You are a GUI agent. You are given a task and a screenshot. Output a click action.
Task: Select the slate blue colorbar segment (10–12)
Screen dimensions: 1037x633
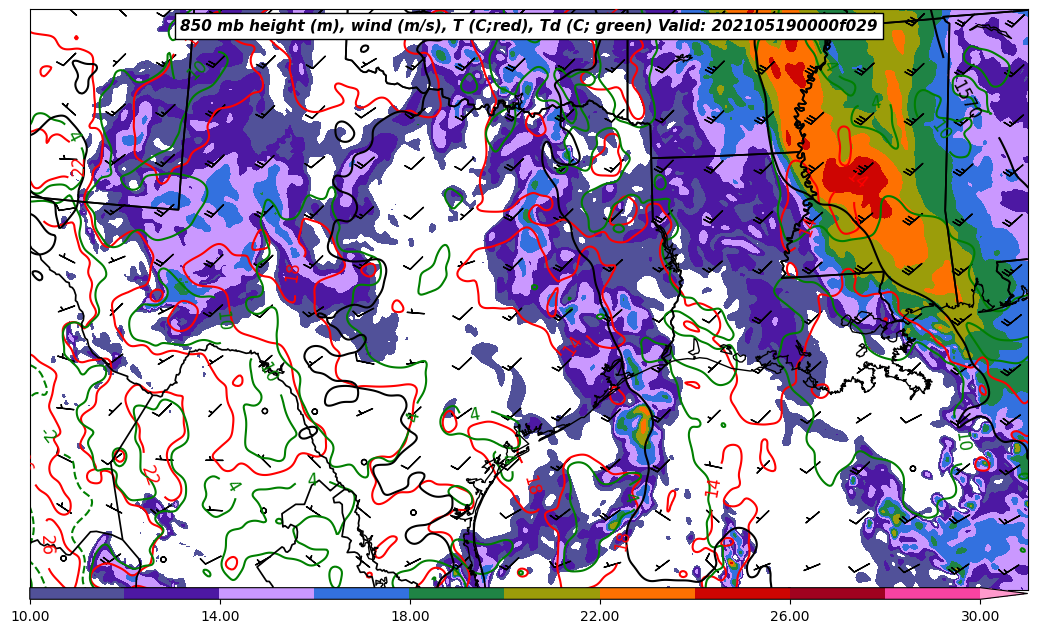77,593
